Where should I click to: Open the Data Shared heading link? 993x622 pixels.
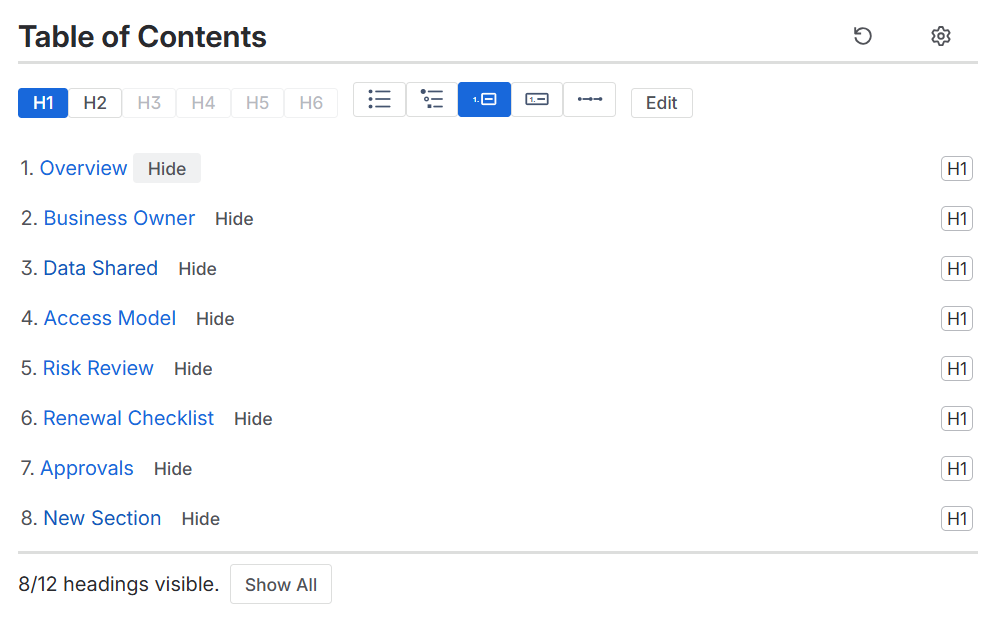pyautogui.click(x=101, y=268)
